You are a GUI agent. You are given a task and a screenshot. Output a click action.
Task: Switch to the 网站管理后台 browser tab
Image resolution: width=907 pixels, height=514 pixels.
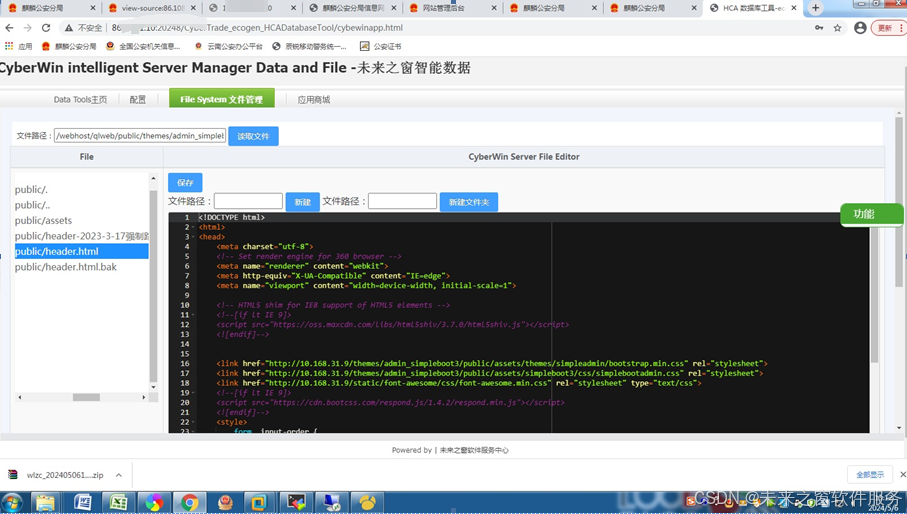tap(453, 8)
